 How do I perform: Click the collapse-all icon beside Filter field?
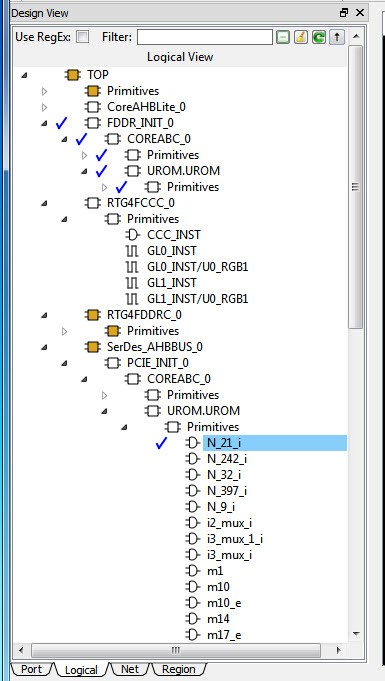point(282,37)
